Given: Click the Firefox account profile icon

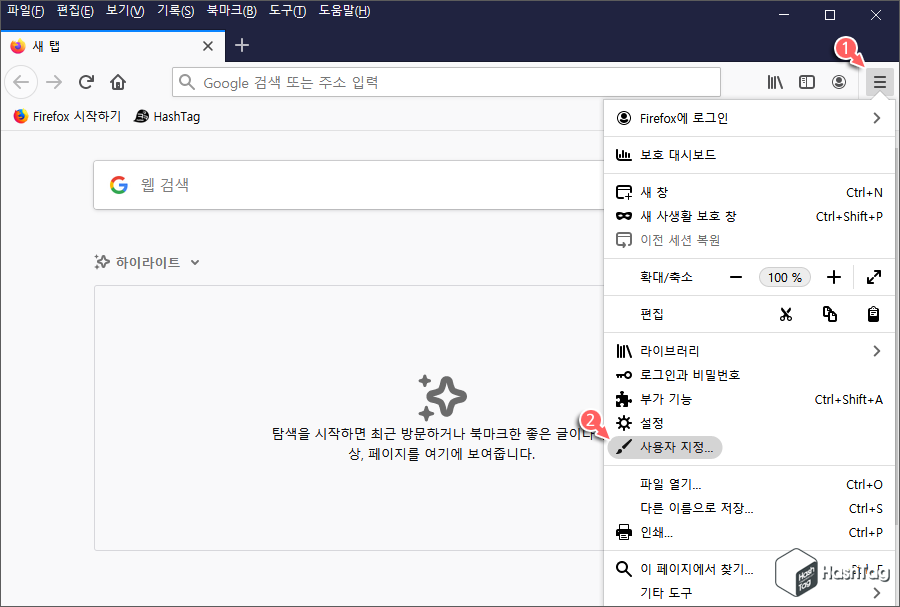Looking at the screenshot, I should pos(839,82).
